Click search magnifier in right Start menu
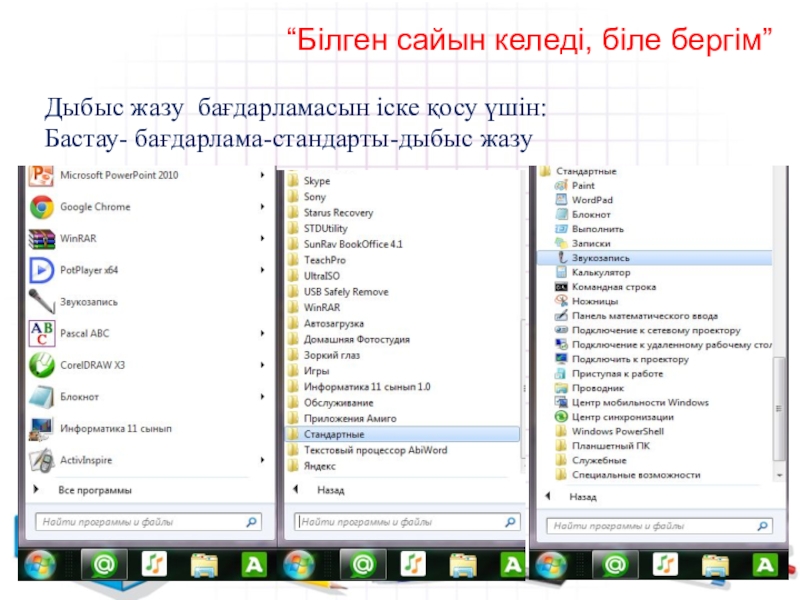Viewport: 800px width, 600px height. click(x=763, y=526)
